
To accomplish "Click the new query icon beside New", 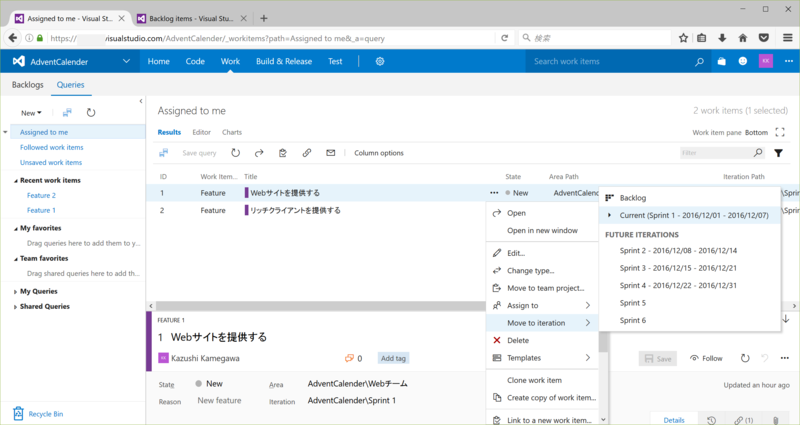I will tap(67, 113).
